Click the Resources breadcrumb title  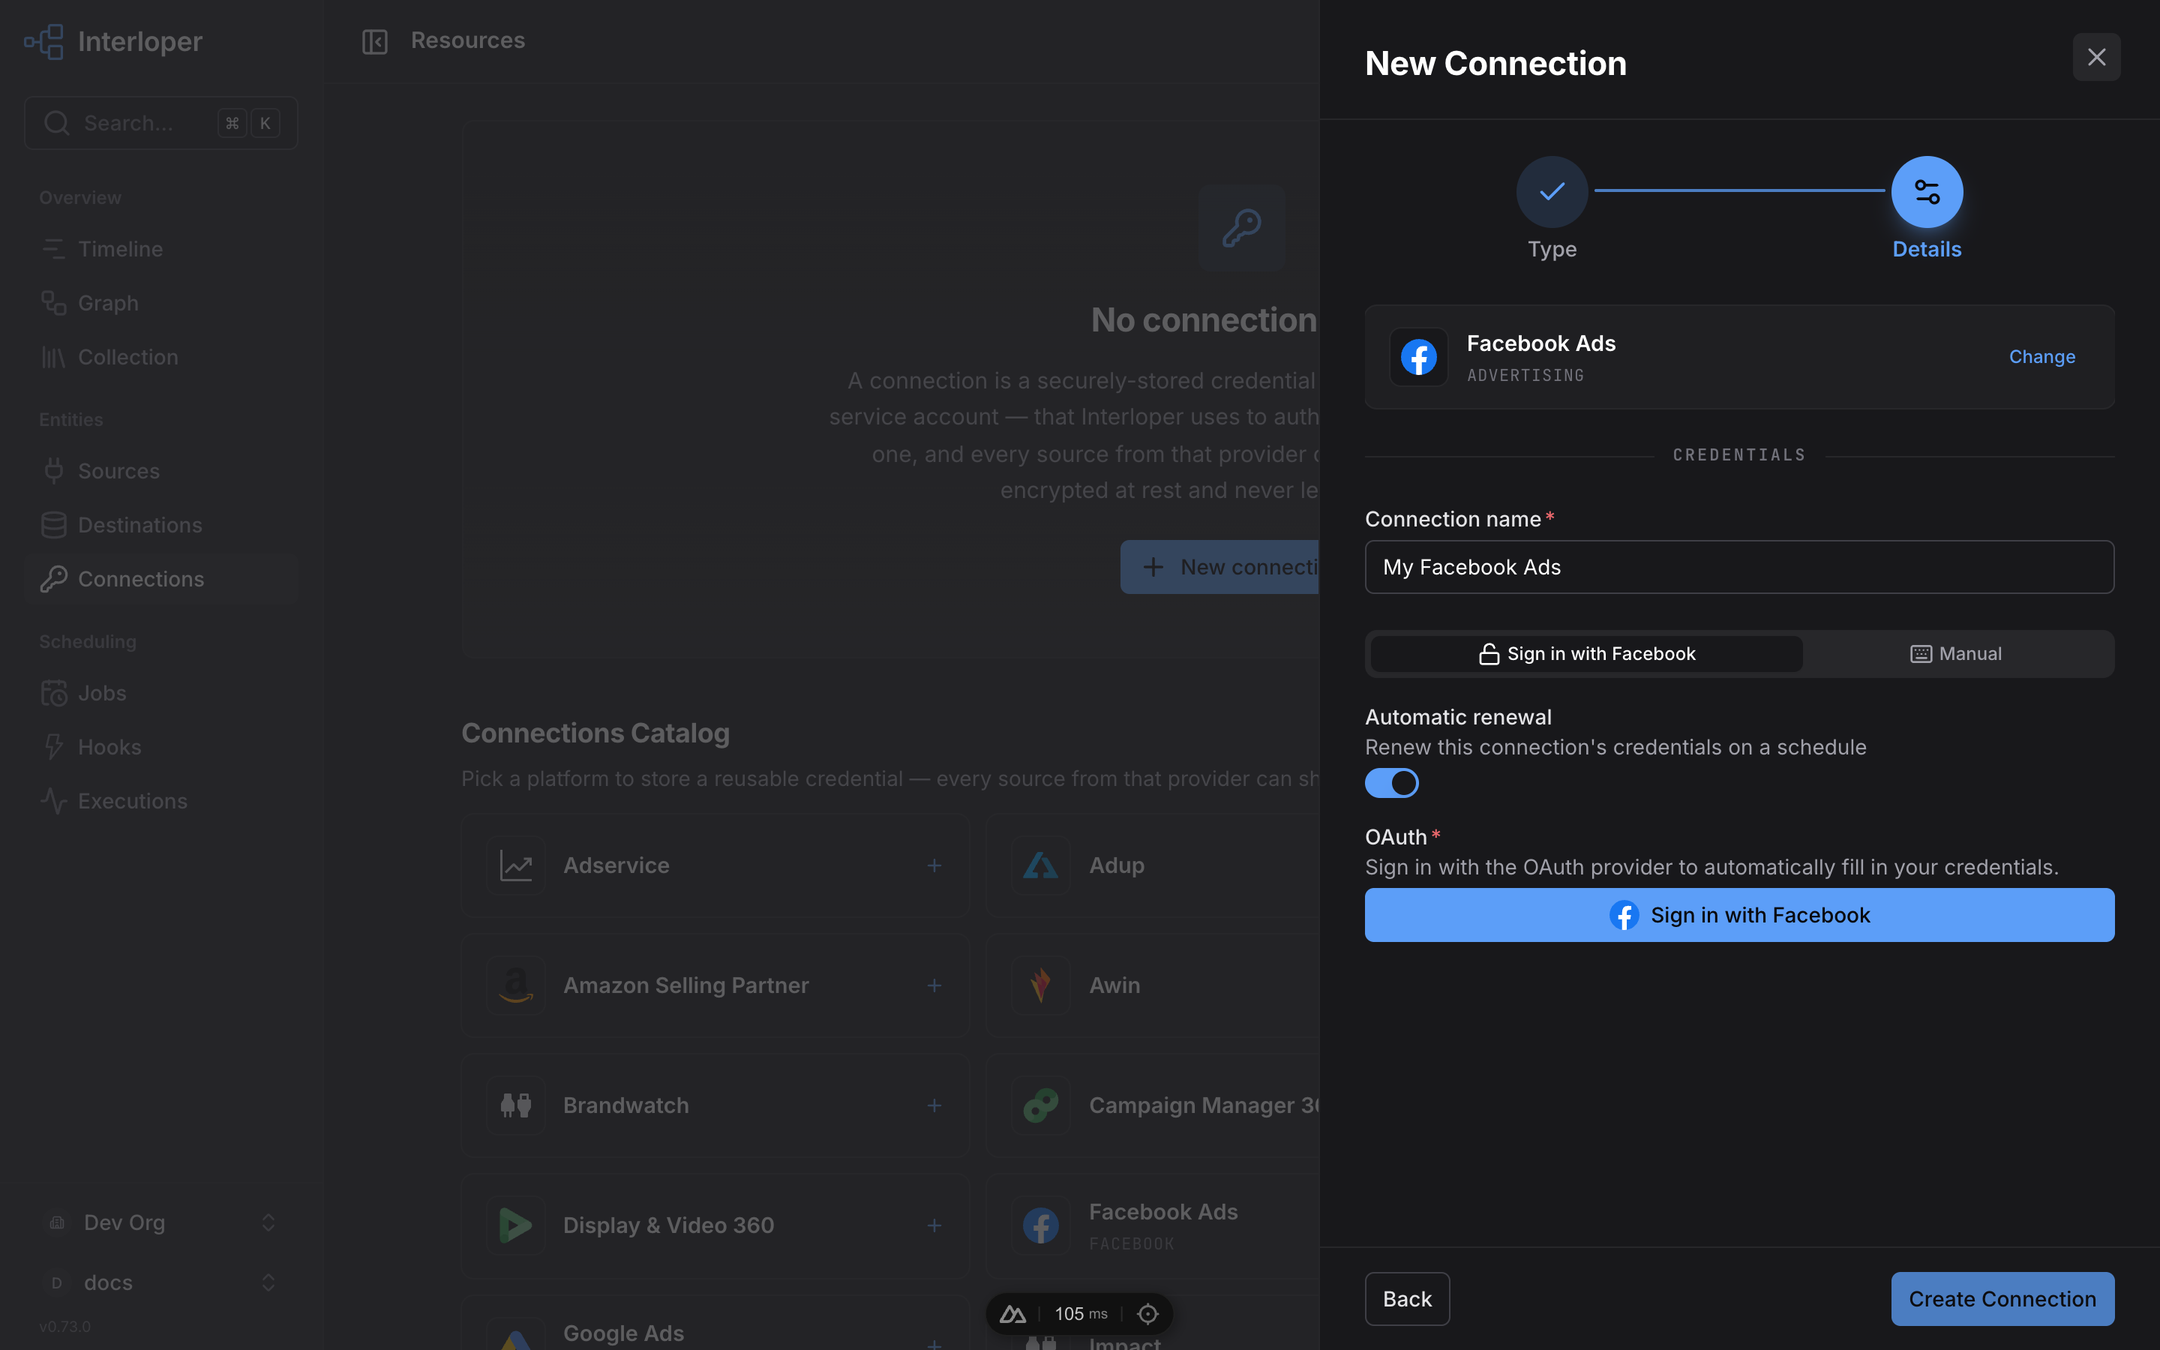468,41
